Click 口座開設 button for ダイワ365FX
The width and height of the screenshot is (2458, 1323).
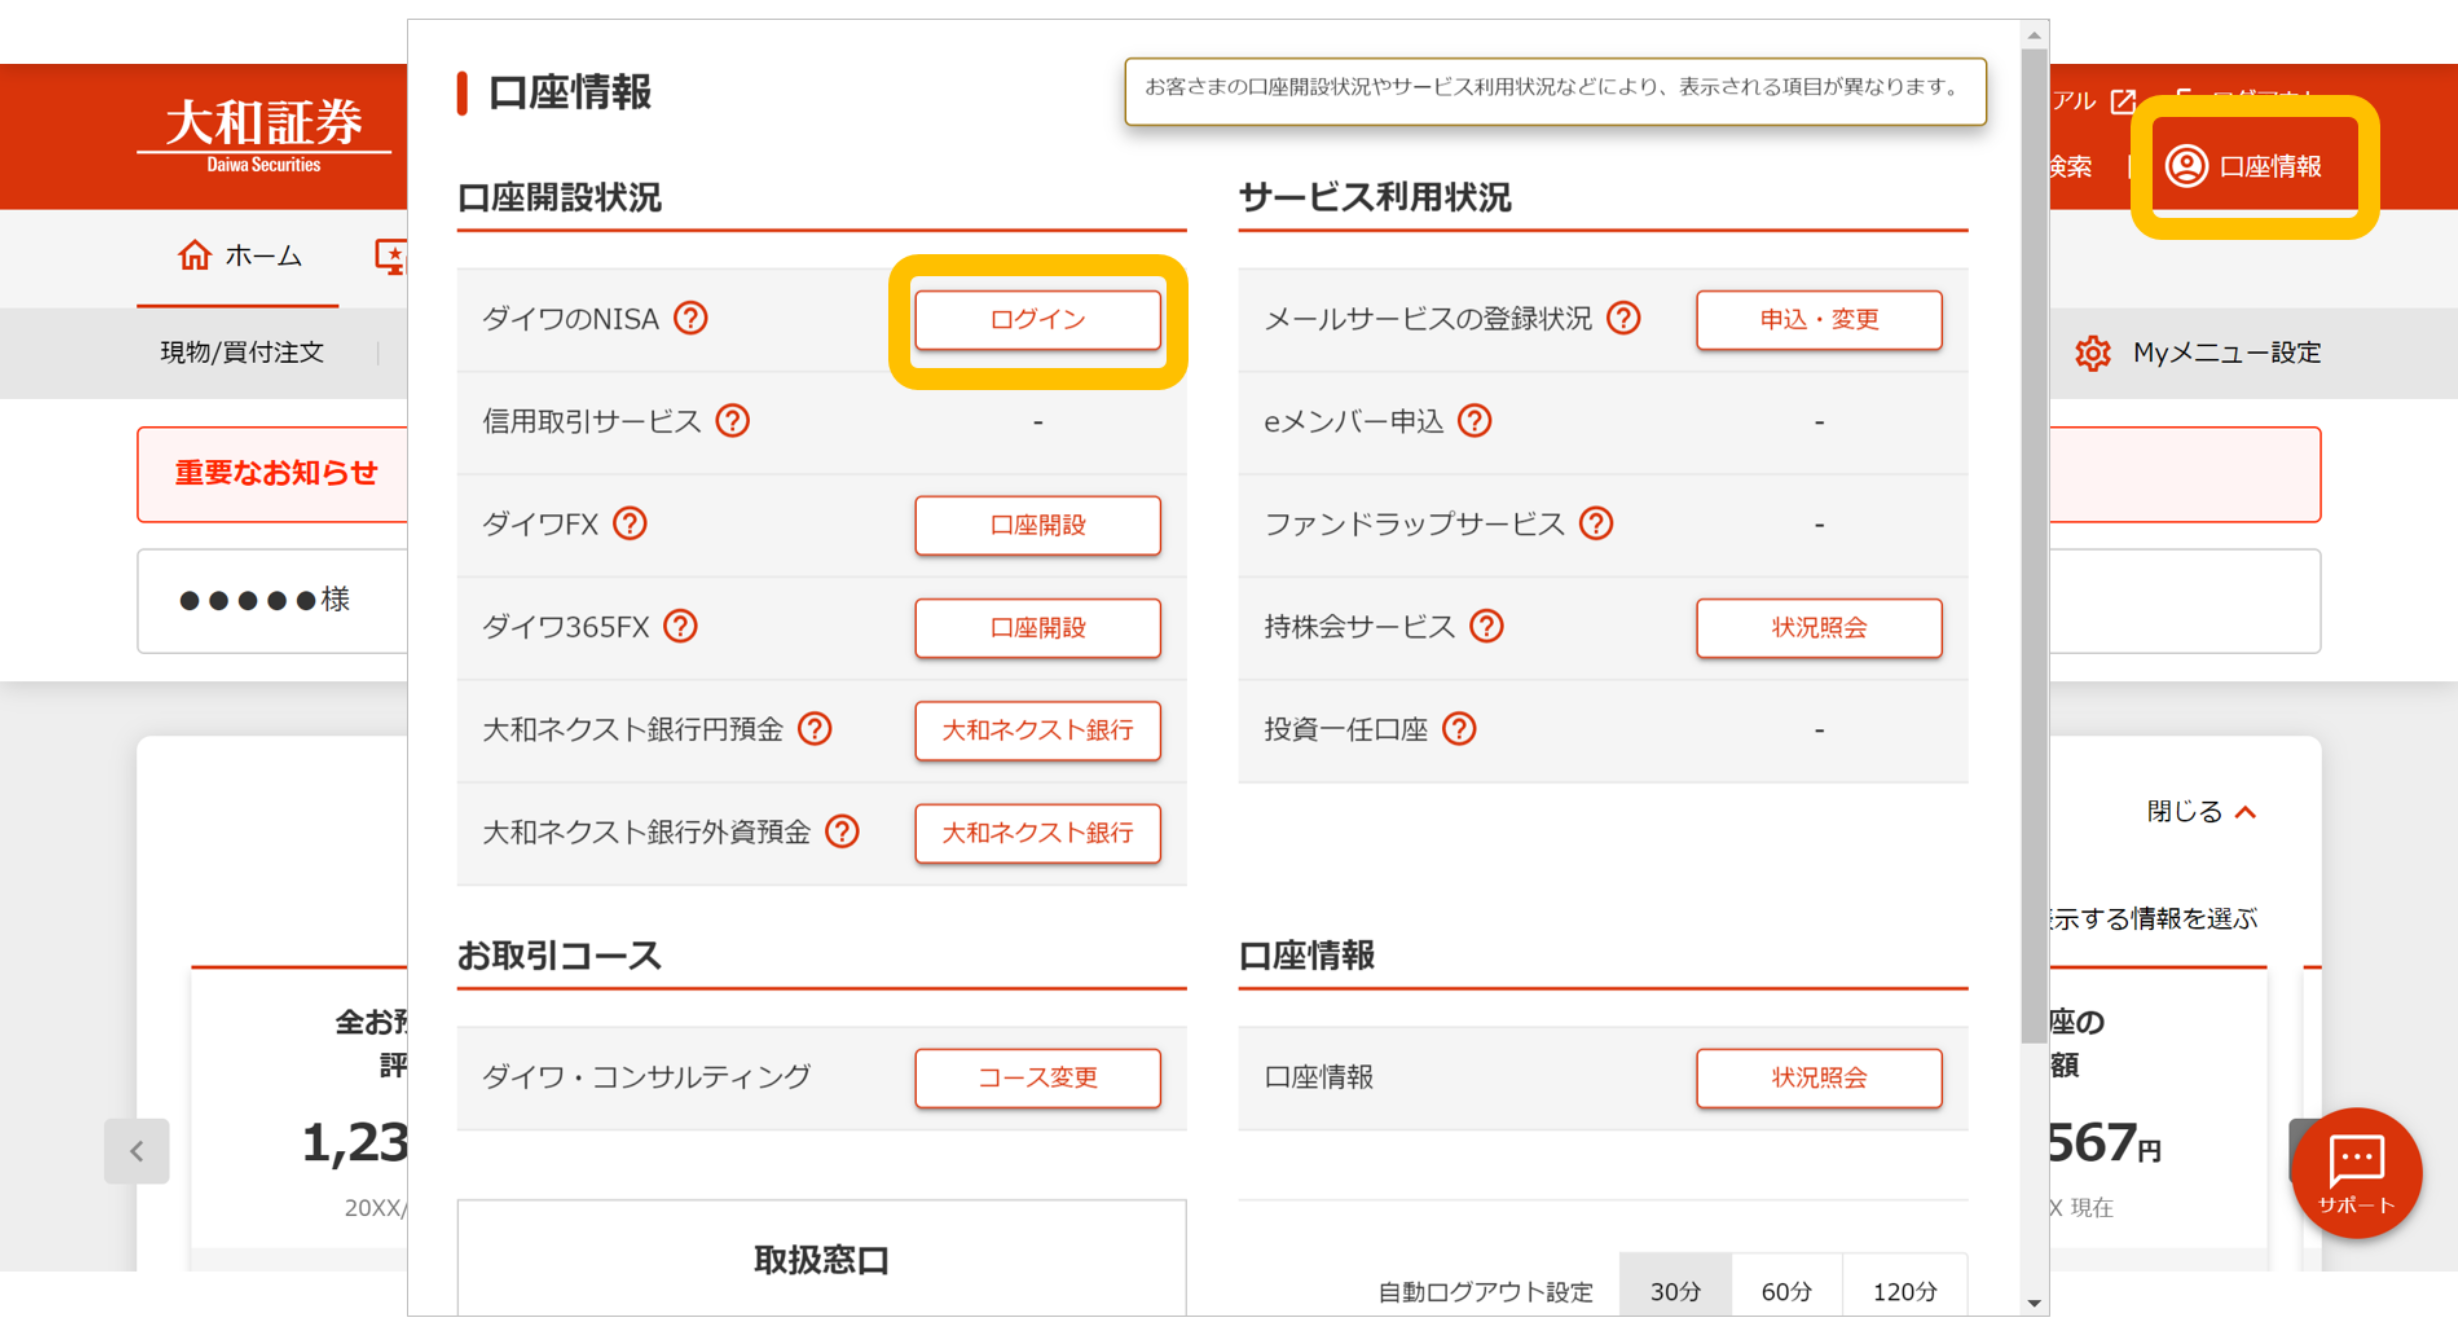1037,628
